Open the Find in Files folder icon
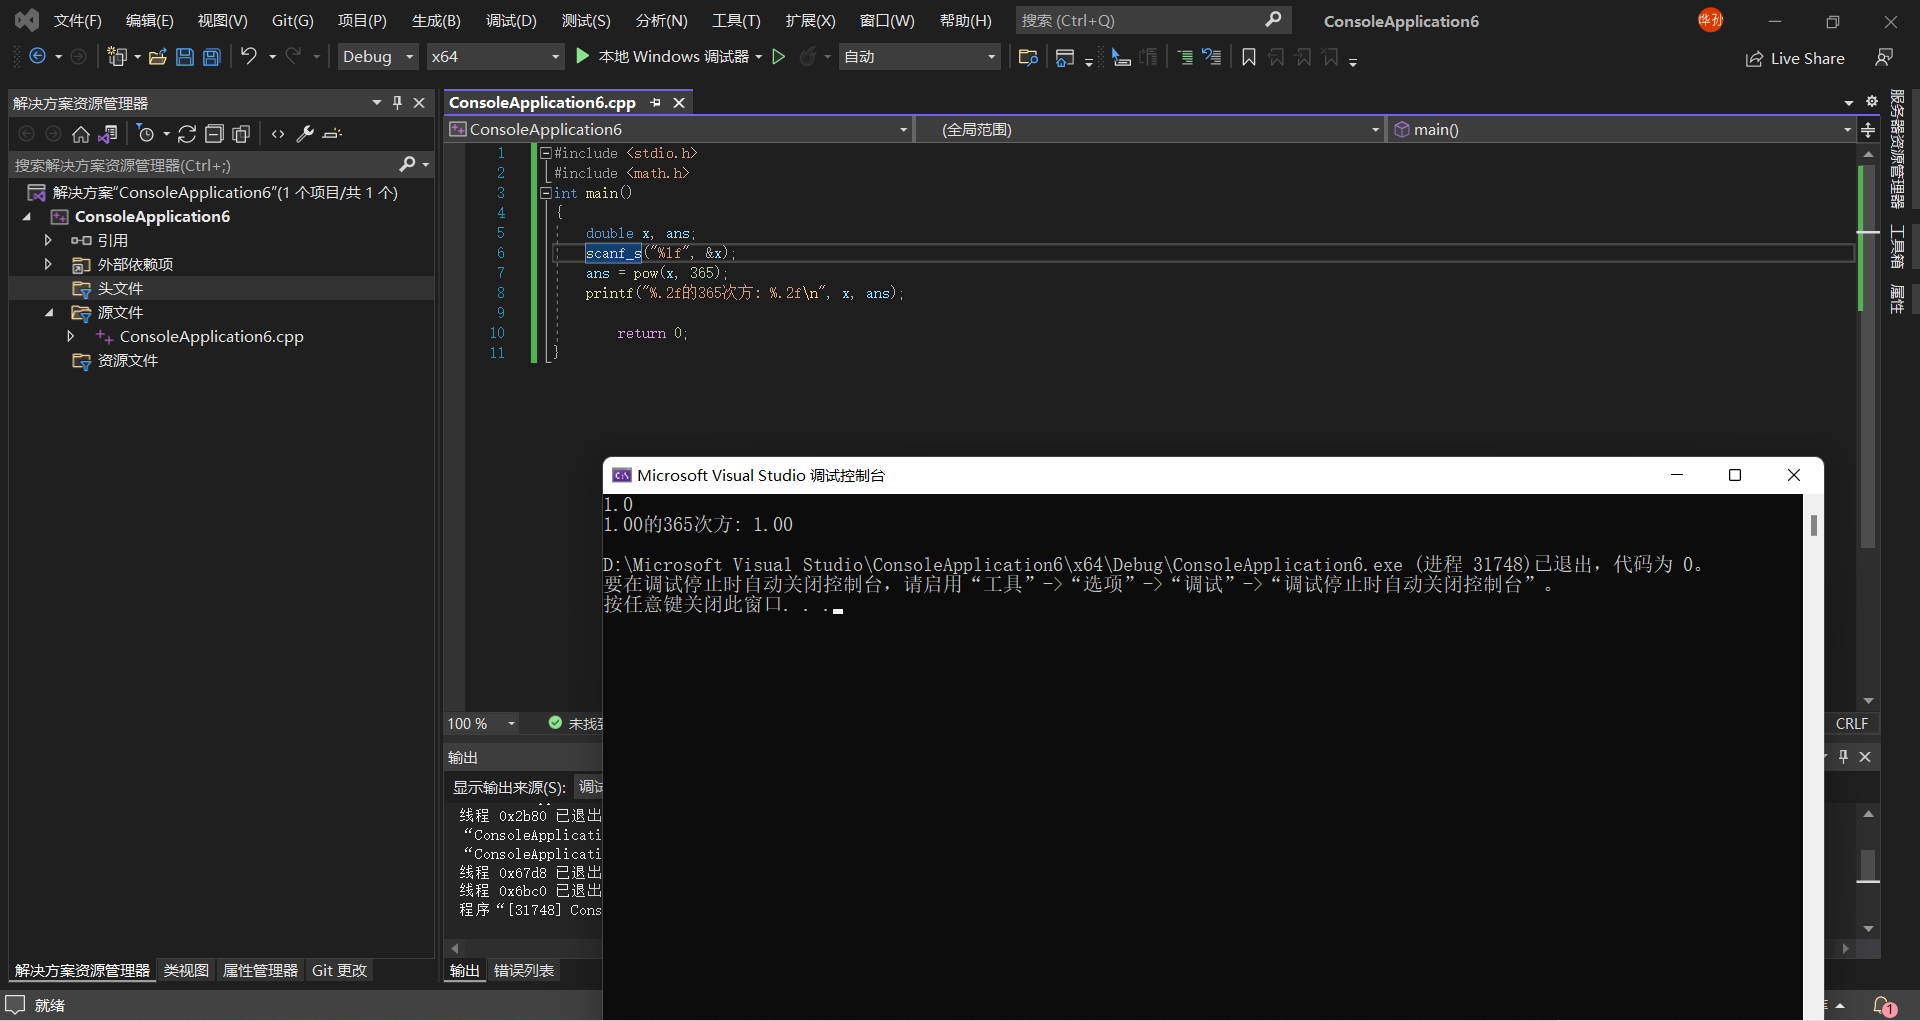This screenshot has height=1021, width=1920. tap(1027, 57)
